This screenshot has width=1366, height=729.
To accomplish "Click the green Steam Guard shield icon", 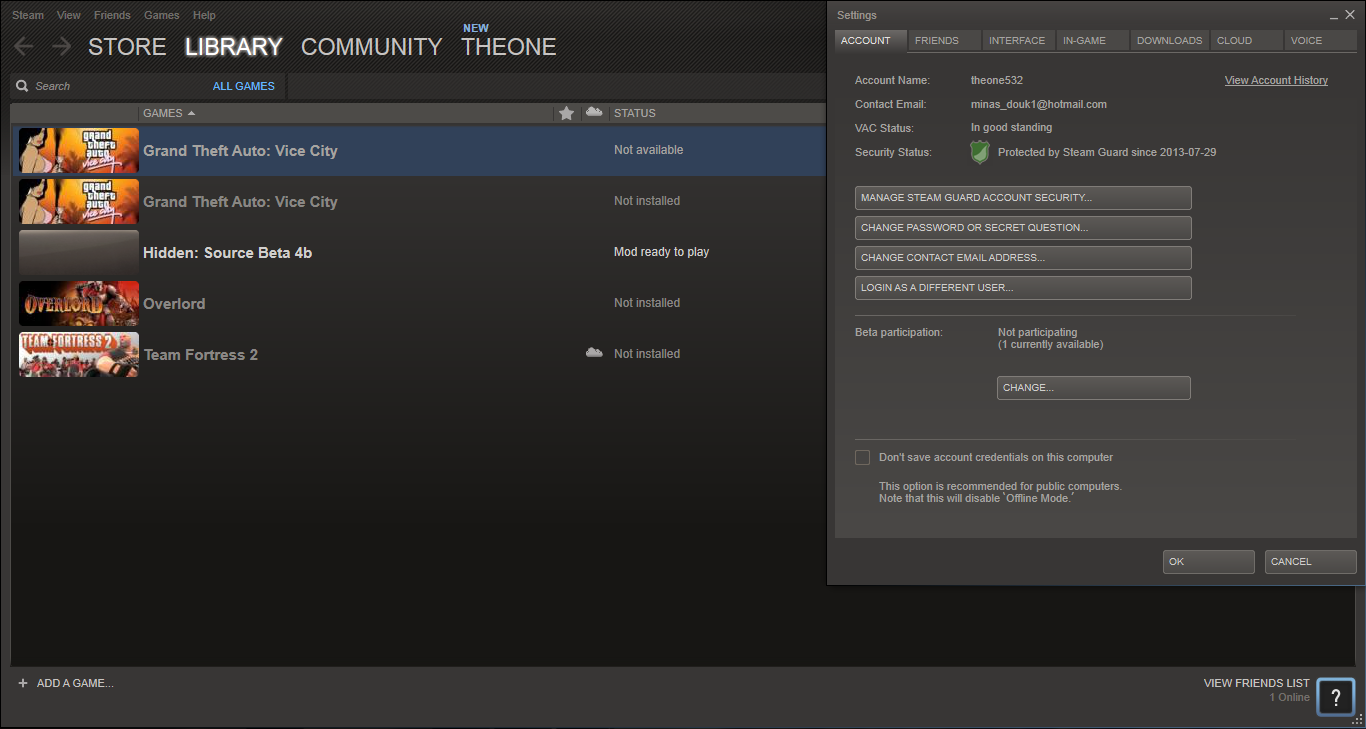I will (x=980, y=152).
